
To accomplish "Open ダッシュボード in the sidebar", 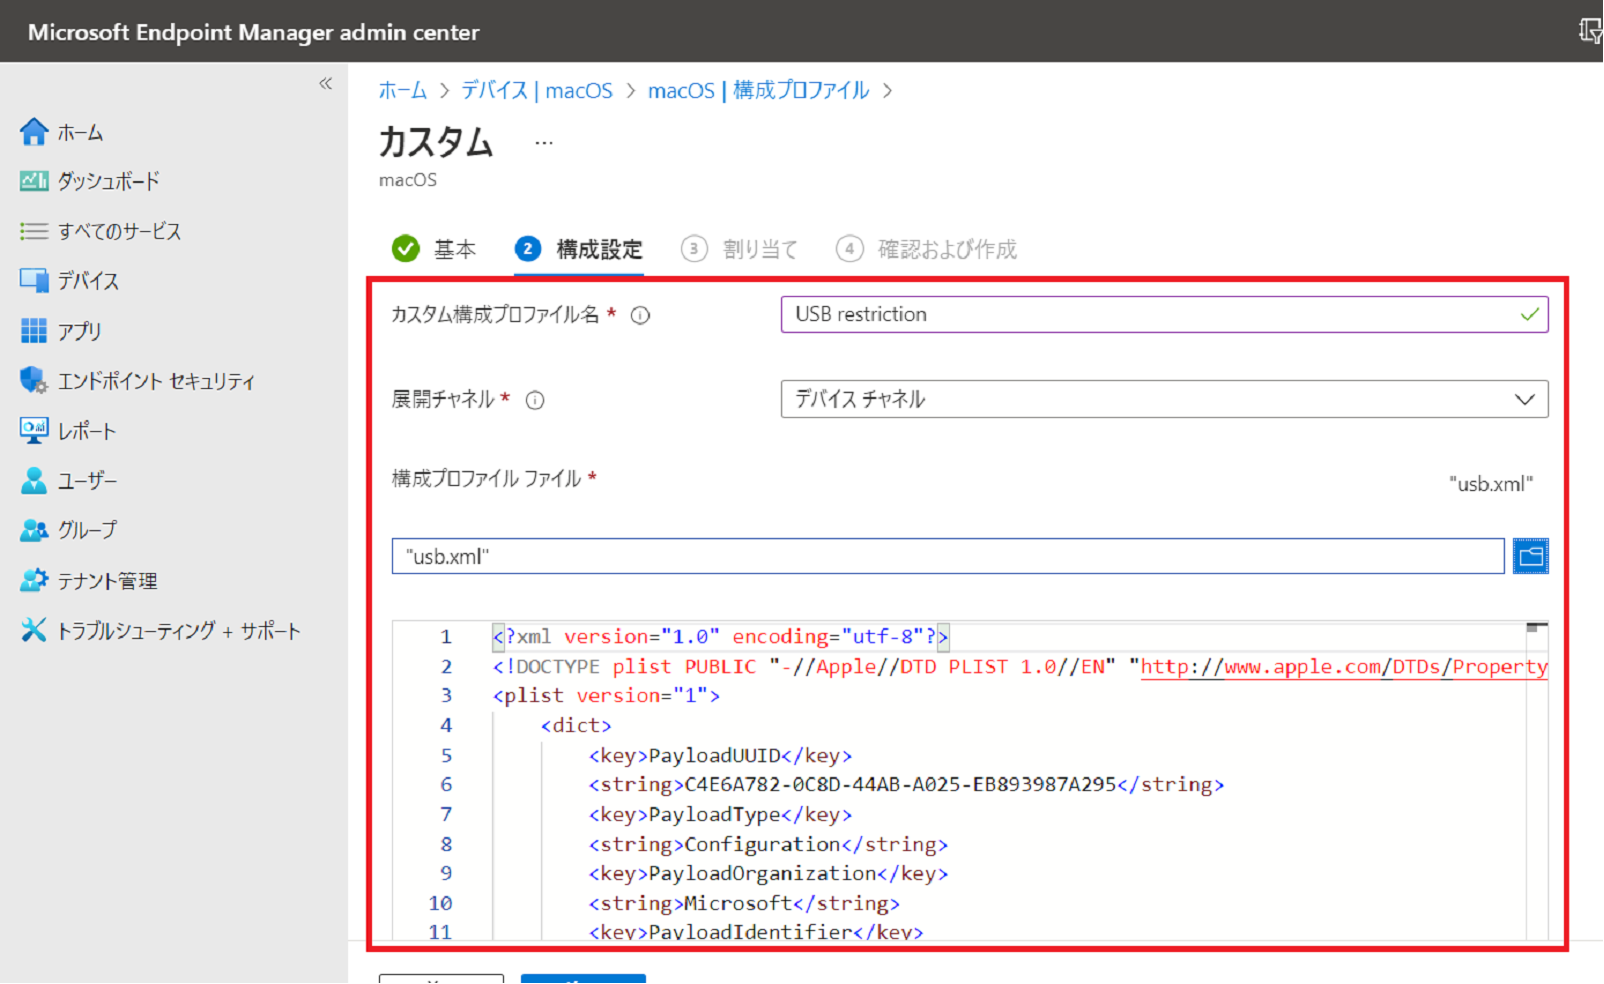I will 109,181.
